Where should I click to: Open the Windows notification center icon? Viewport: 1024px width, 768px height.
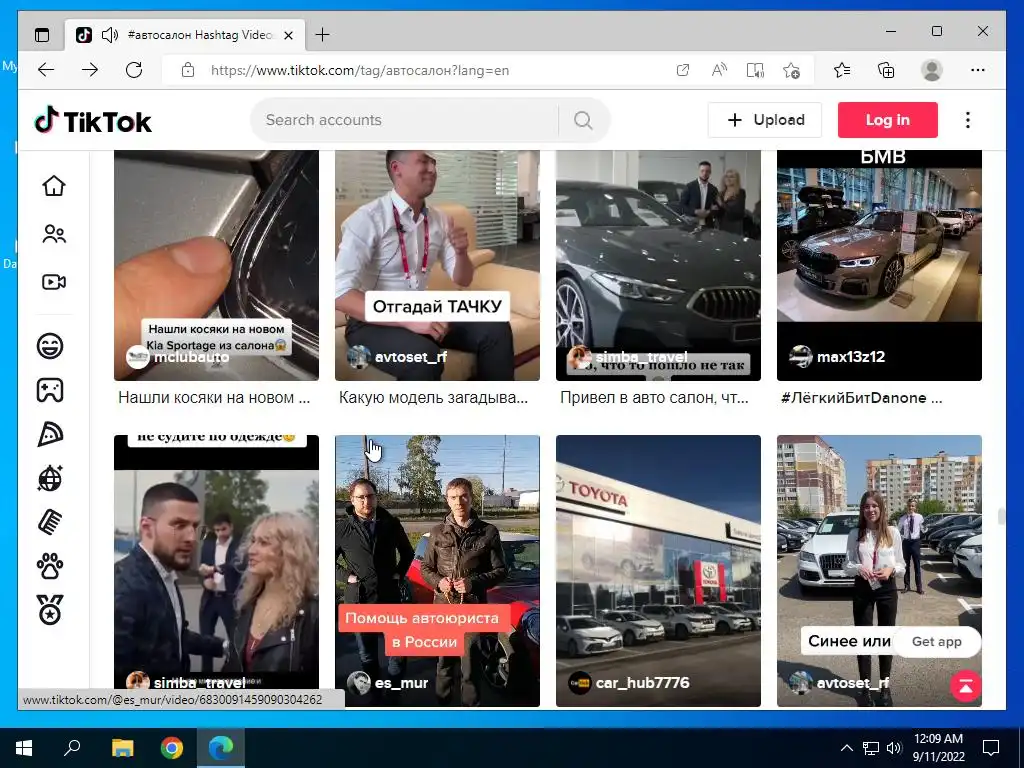pyautogui.click(x=991, y=748)
